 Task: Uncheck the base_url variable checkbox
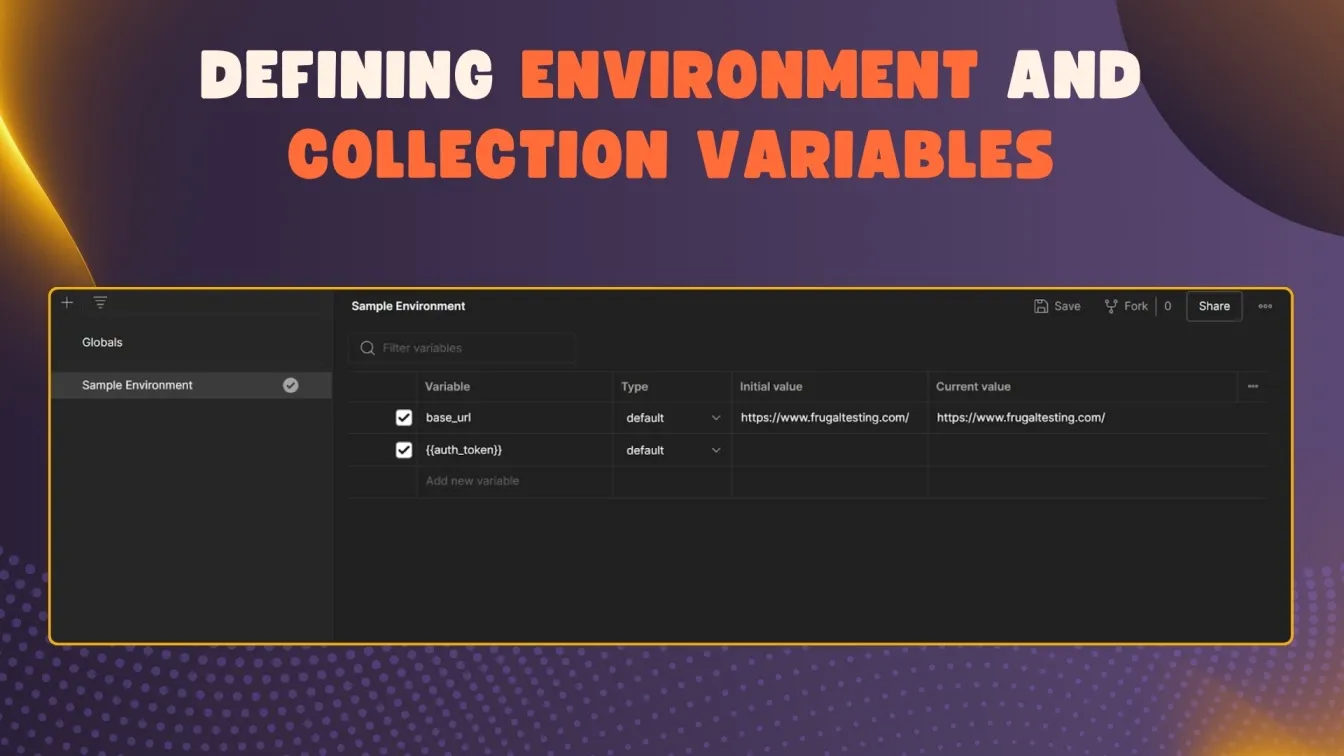[x=404, y=418]
